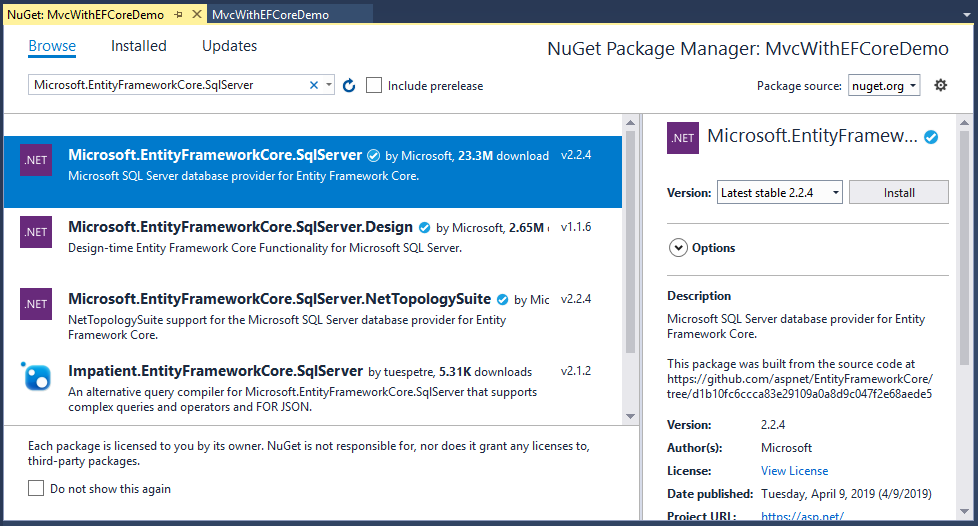This screenshot has height=526, width=978.
Task: Open the View License link
Action: click(795, 471)
